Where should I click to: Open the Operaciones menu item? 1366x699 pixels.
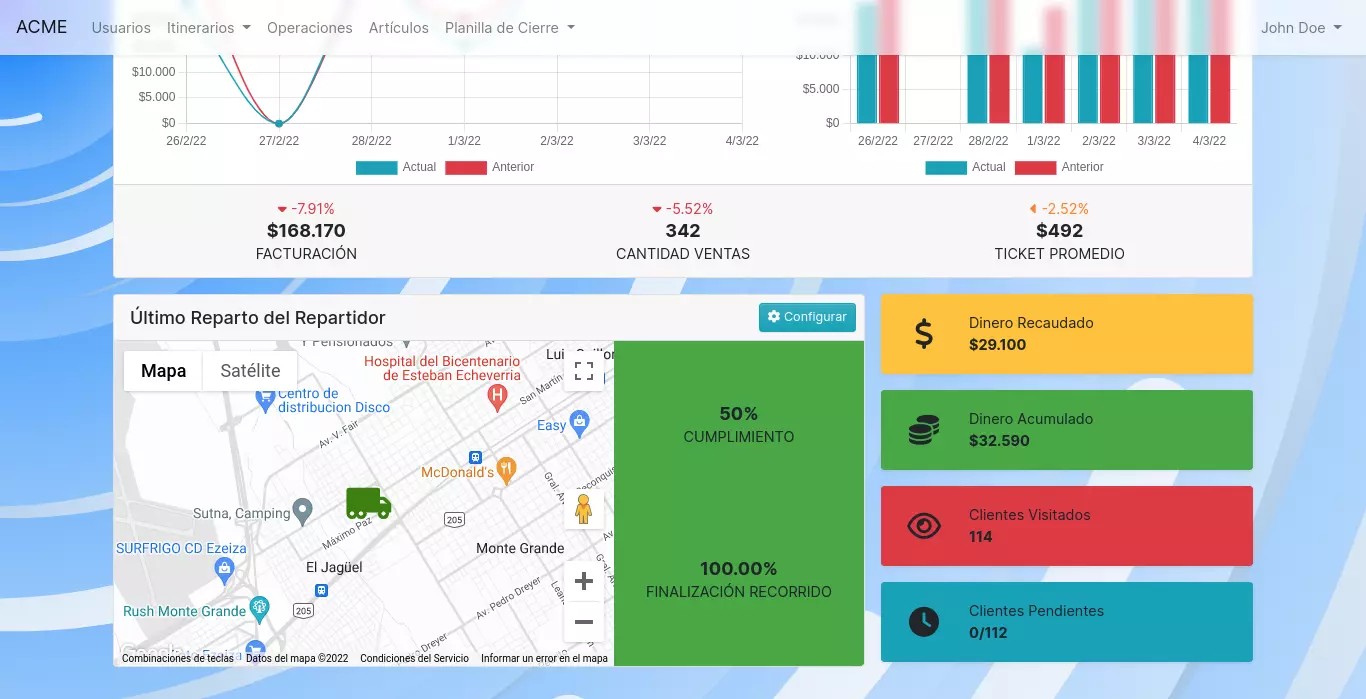pyautogui.click(x=310, y=27)
